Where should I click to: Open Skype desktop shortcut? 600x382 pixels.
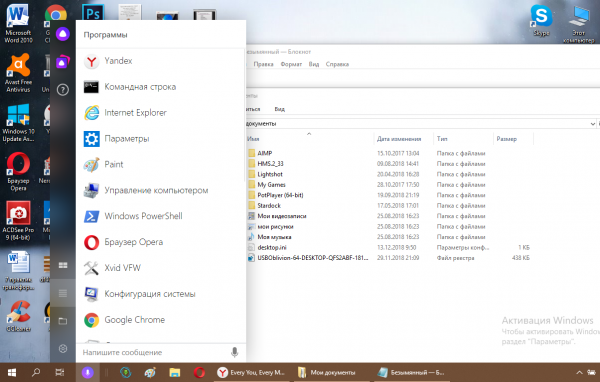tap(541, 21)
